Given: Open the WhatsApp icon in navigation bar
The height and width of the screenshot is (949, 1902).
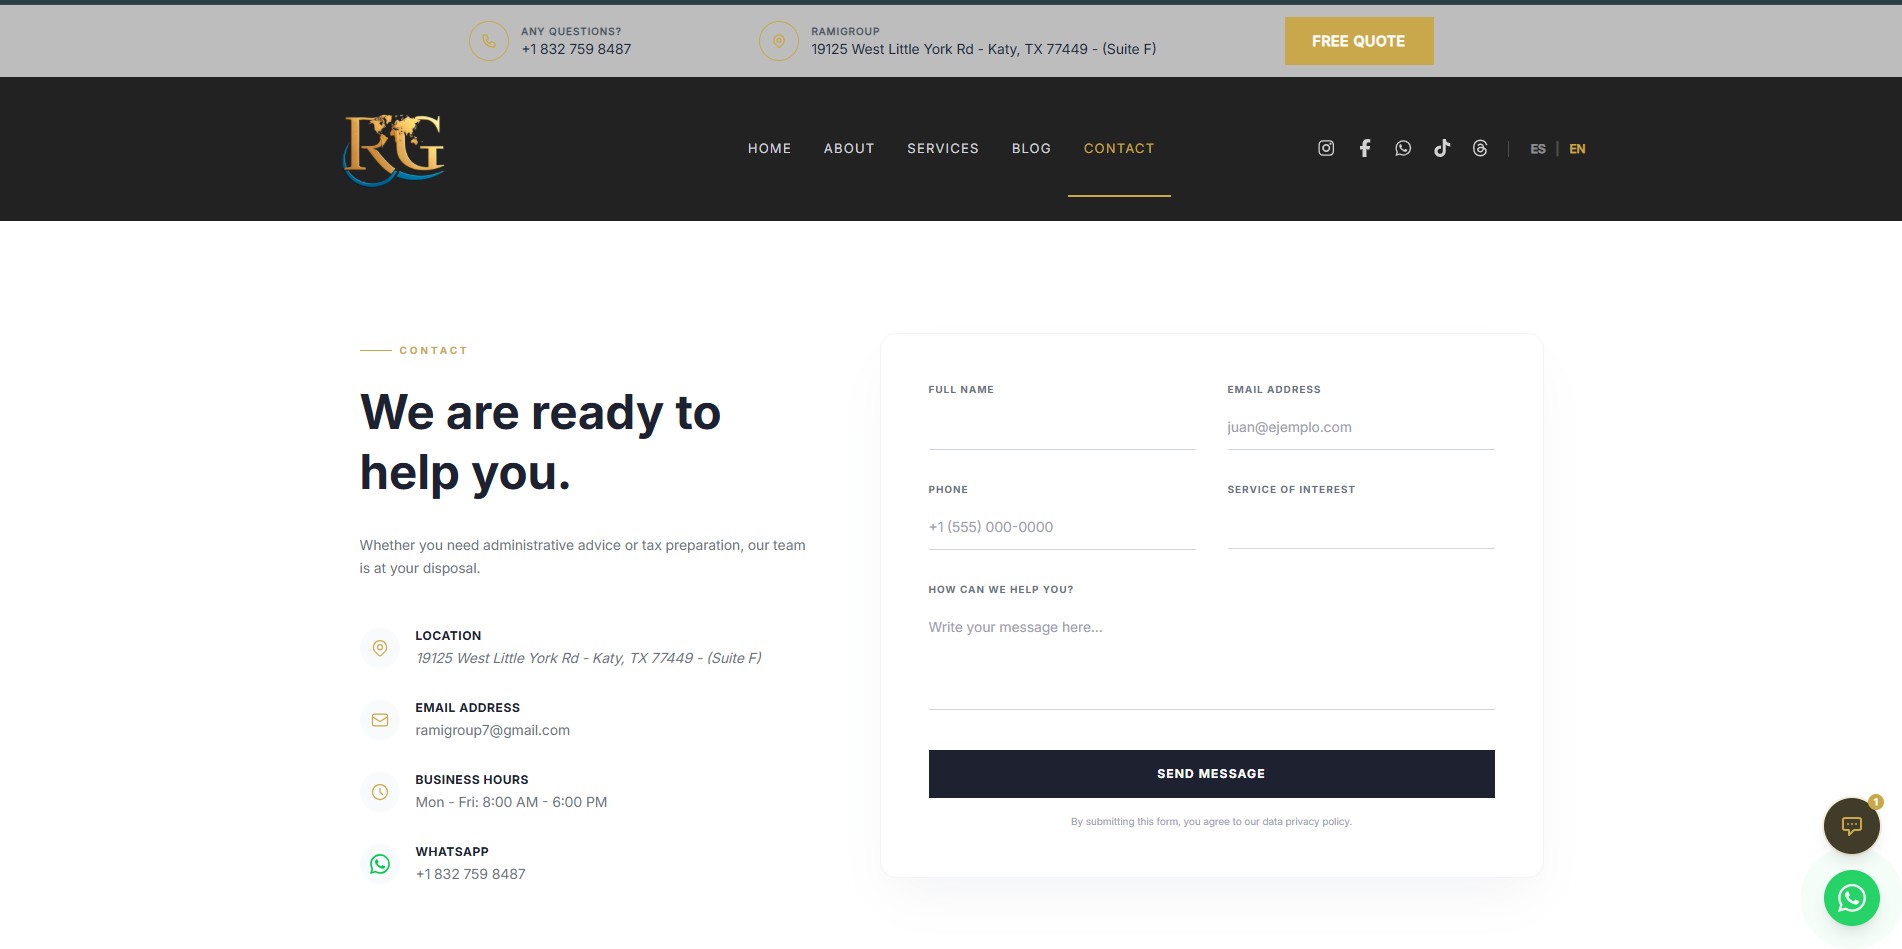Looking at the screenshot, I should coord(1403,148).
